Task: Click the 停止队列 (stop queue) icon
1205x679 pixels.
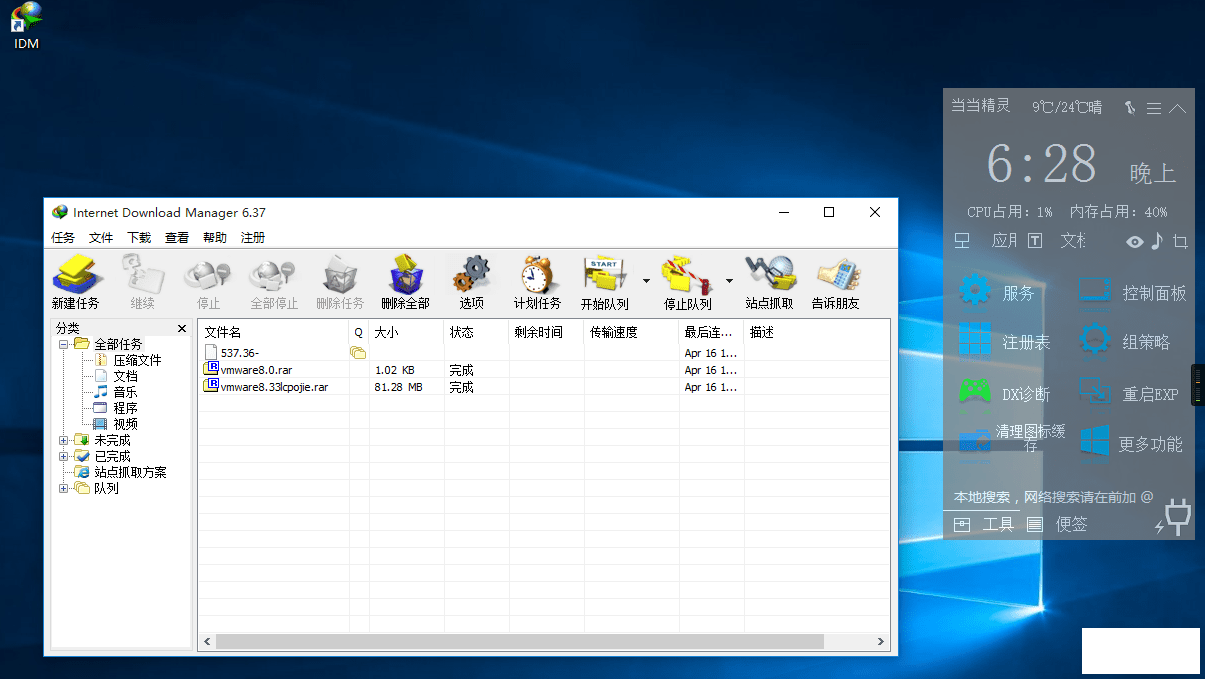Action: coord(688,282)
